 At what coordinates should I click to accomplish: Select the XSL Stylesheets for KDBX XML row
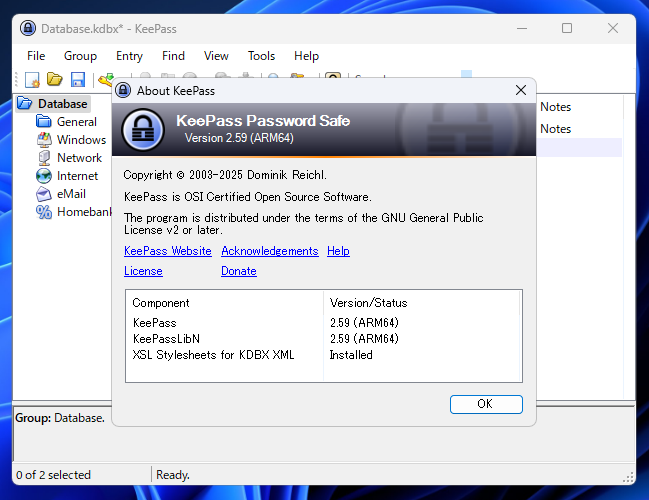(x=323, y=355)
